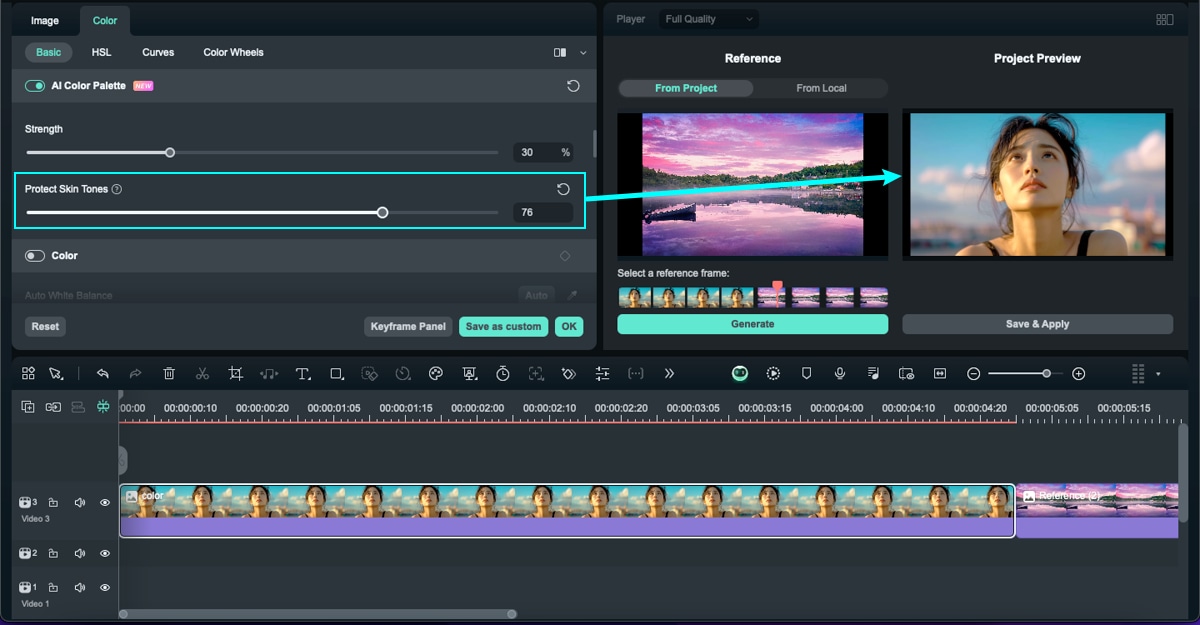Choose the From Local reference source
Viewport: 1200px width, 625px height.
coord(821,88)
